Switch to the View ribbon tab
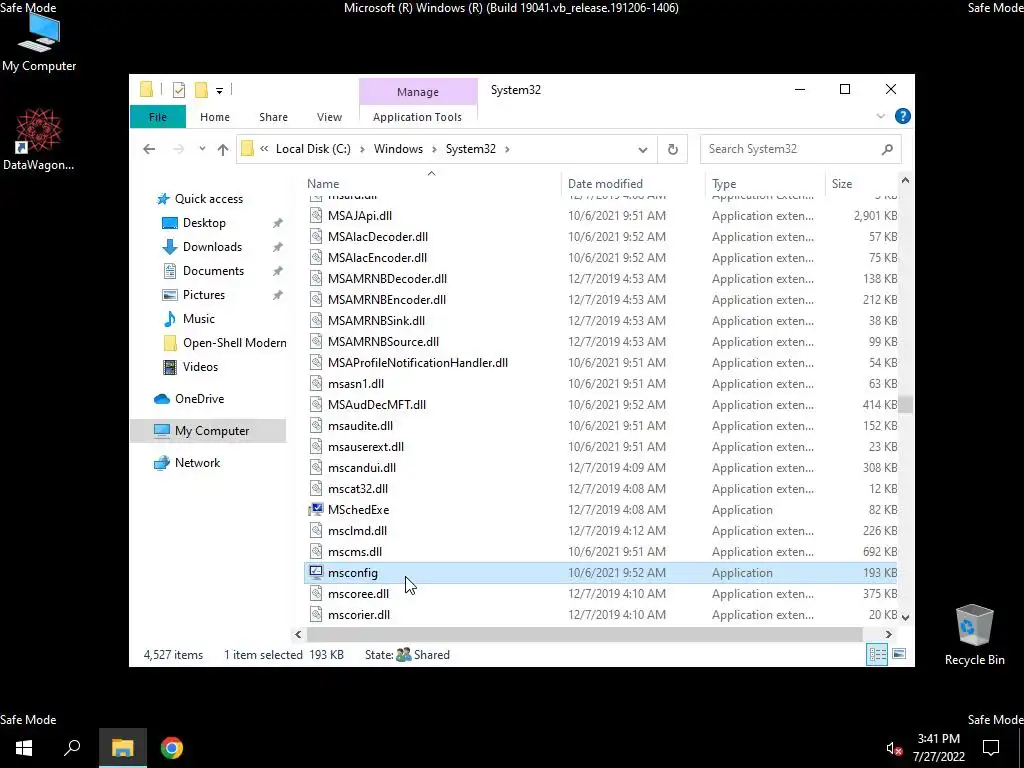The image size is (1024, 768). coord(329,117)
